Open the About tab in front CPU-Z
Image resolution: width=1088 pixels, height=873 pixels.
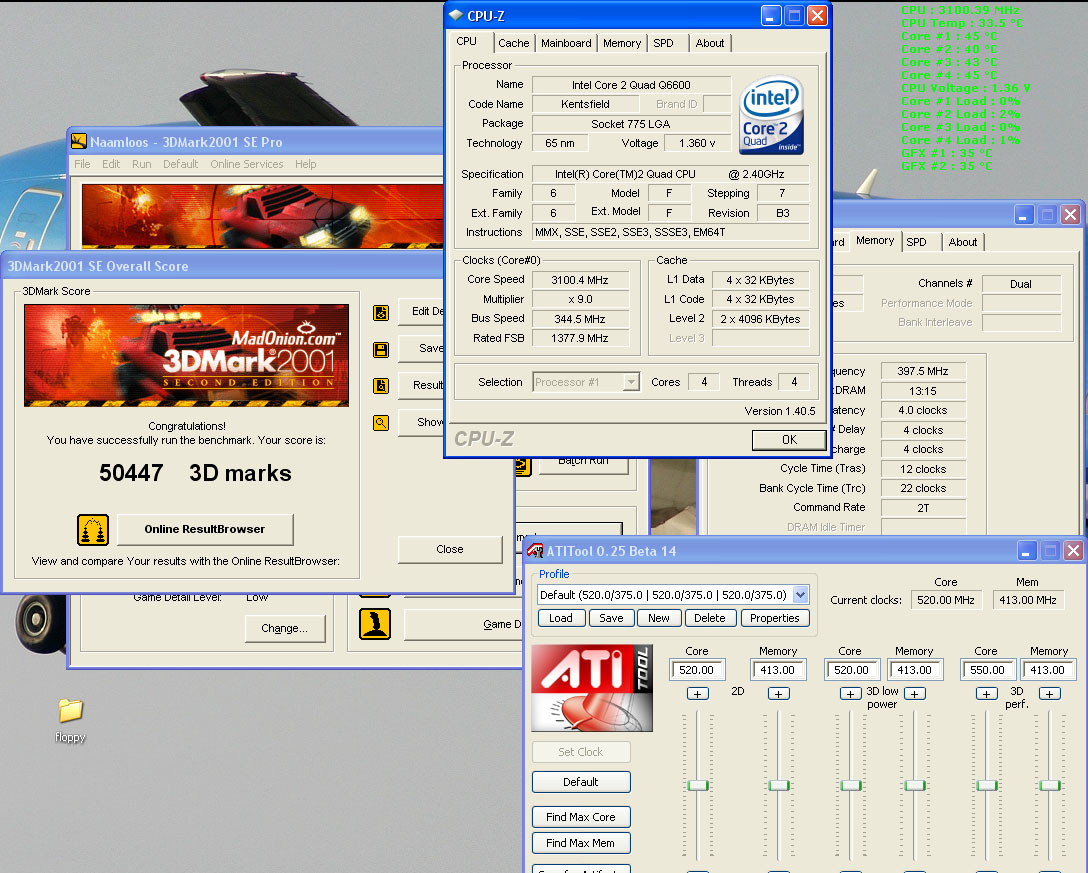710,43
